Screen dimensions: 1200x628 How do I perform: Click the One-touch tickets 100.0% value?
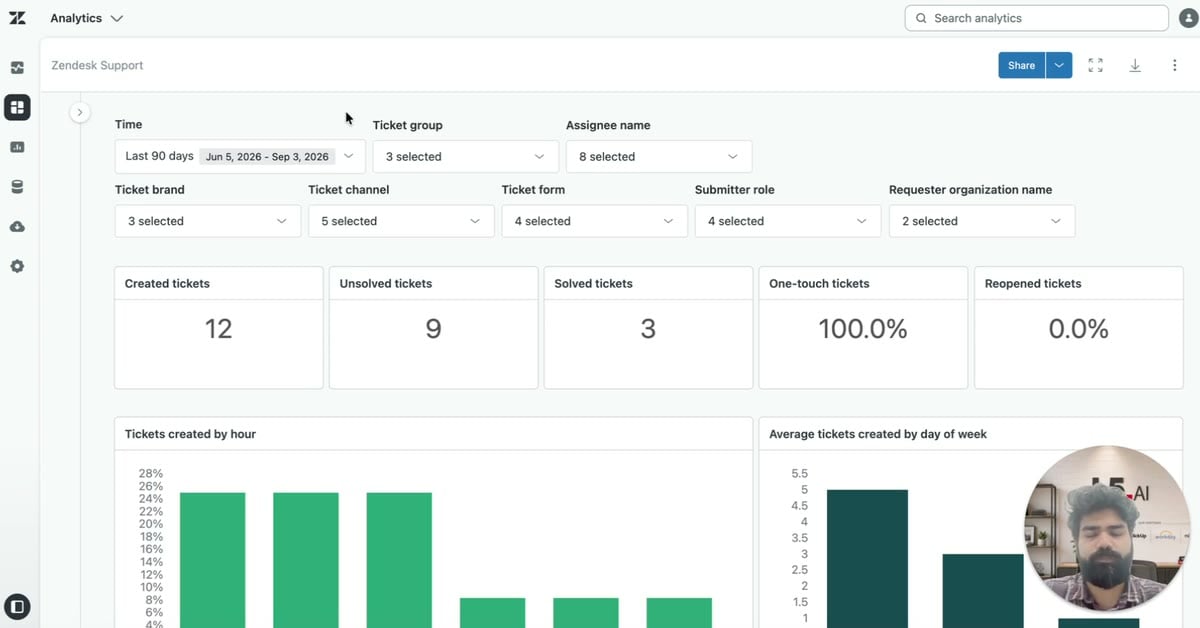click(863, 329)
